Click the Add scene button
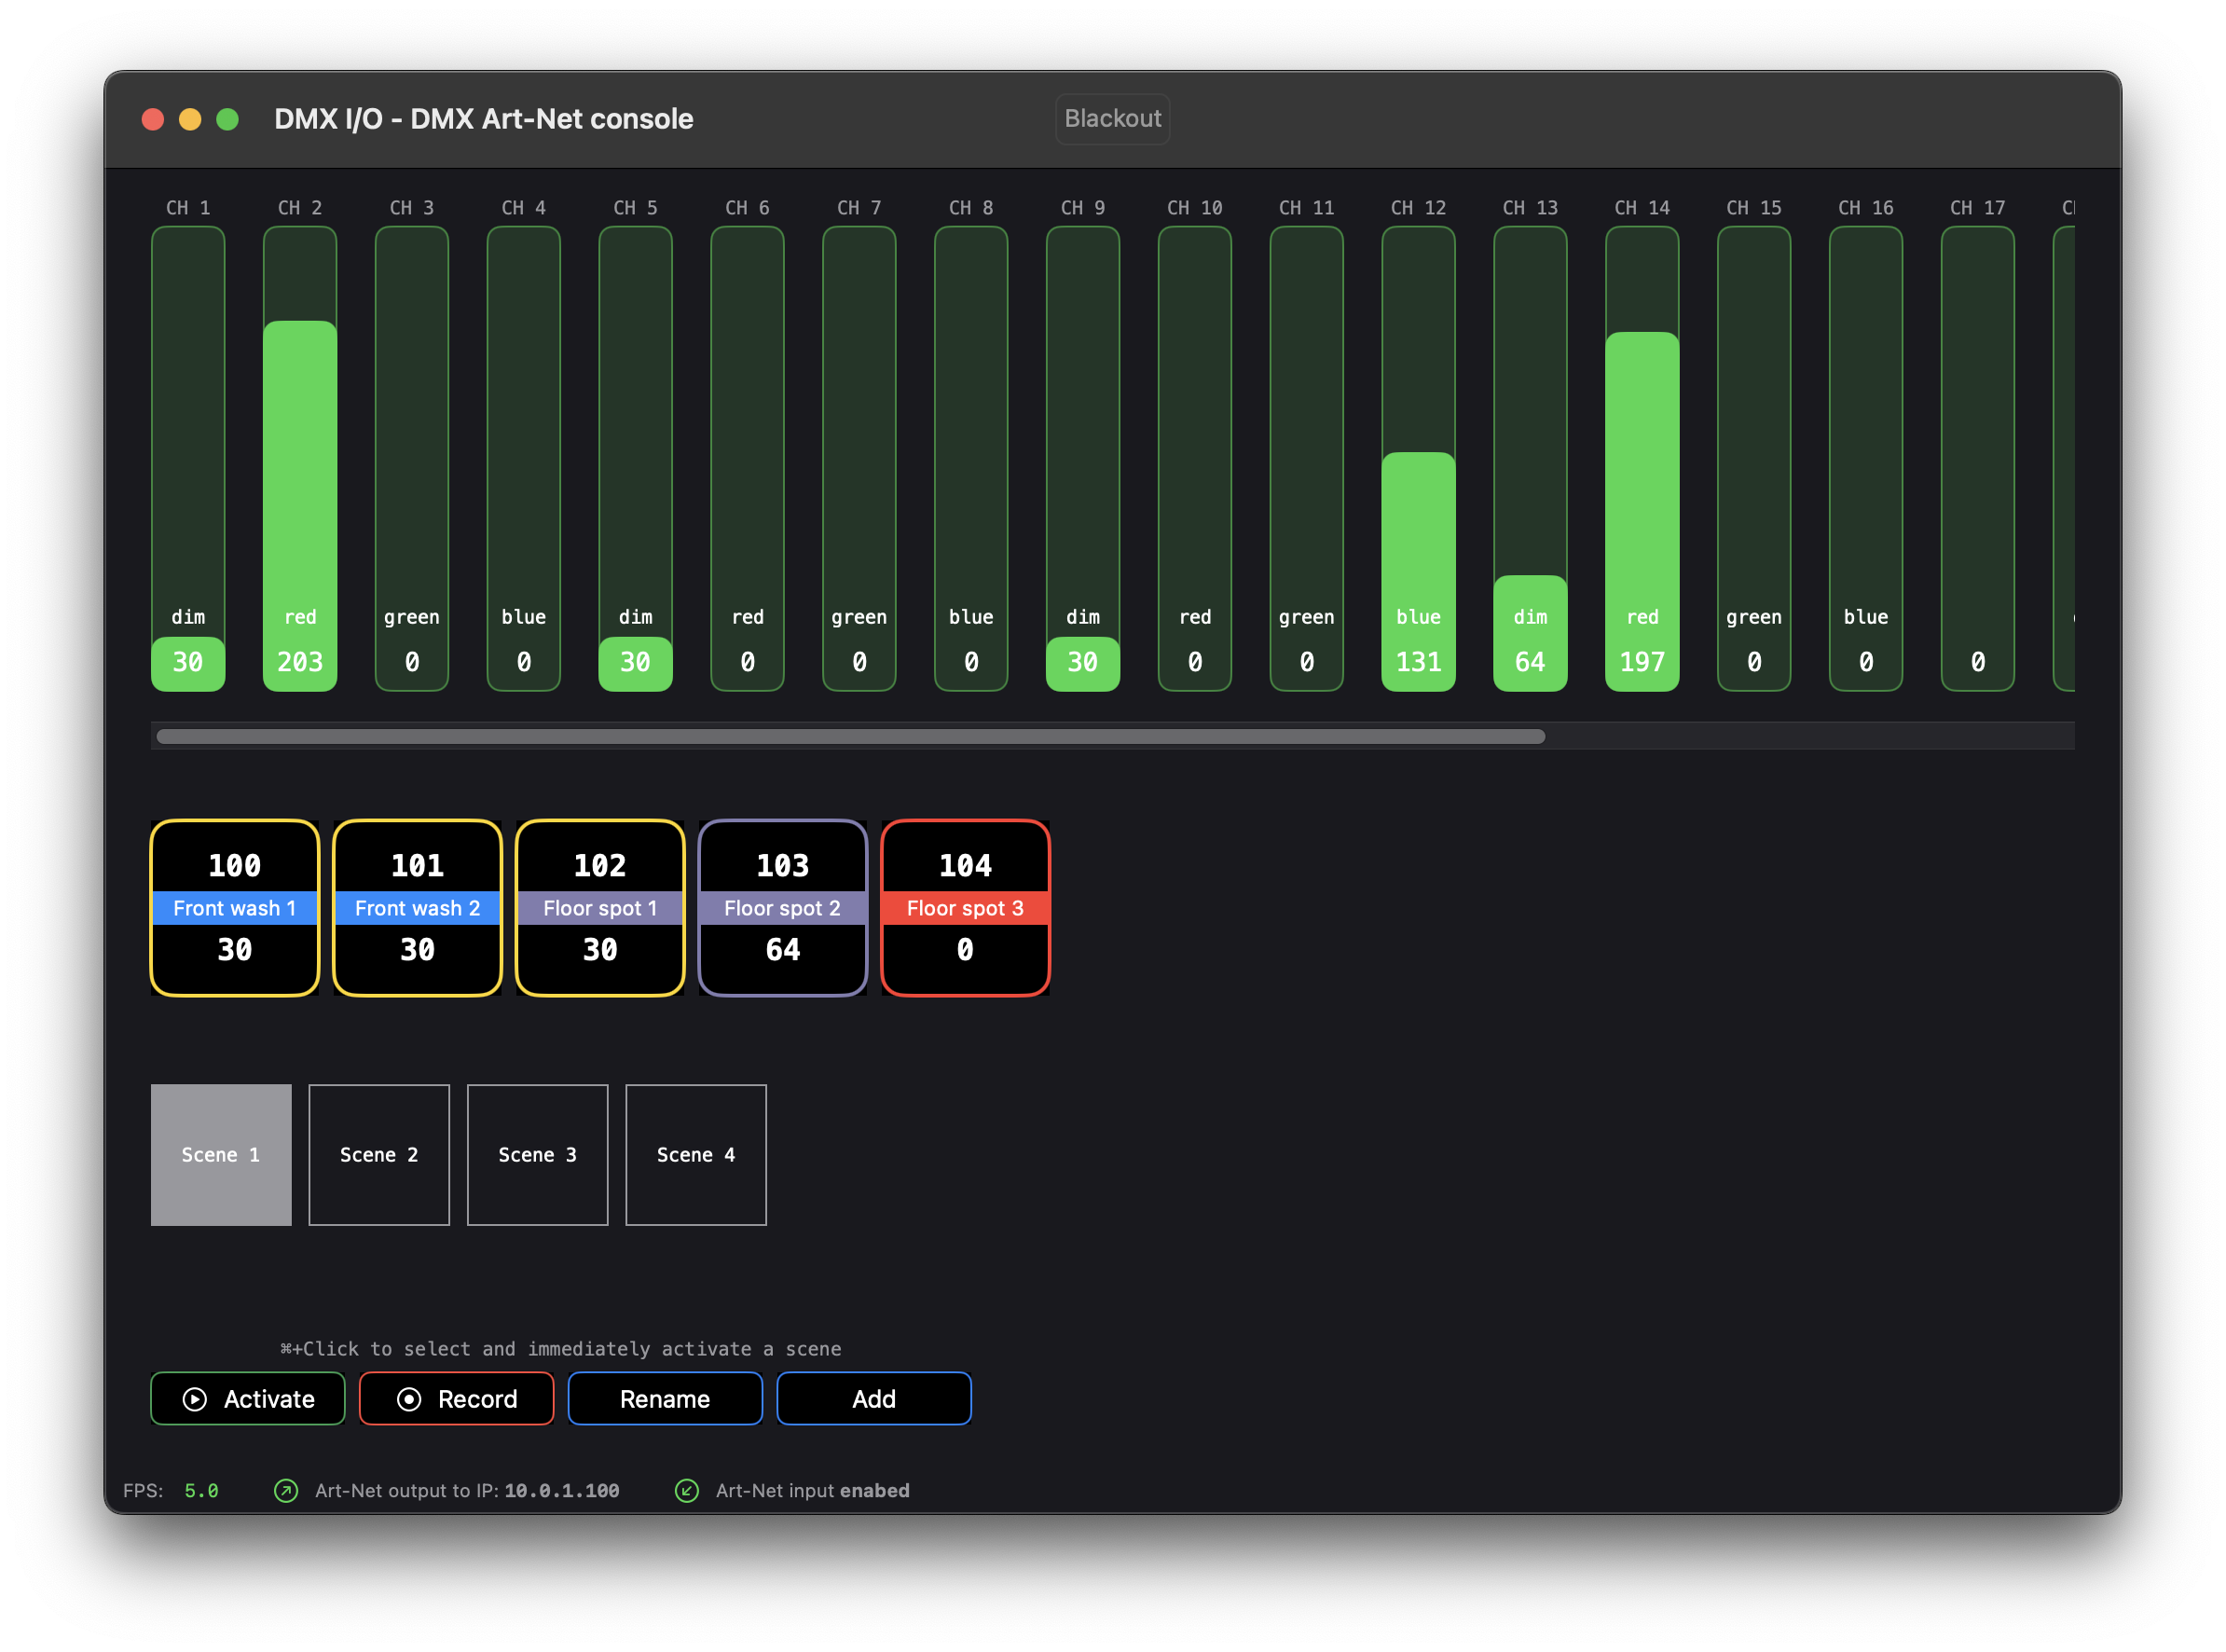2226x1652 pixels. tap(874, 1398)
